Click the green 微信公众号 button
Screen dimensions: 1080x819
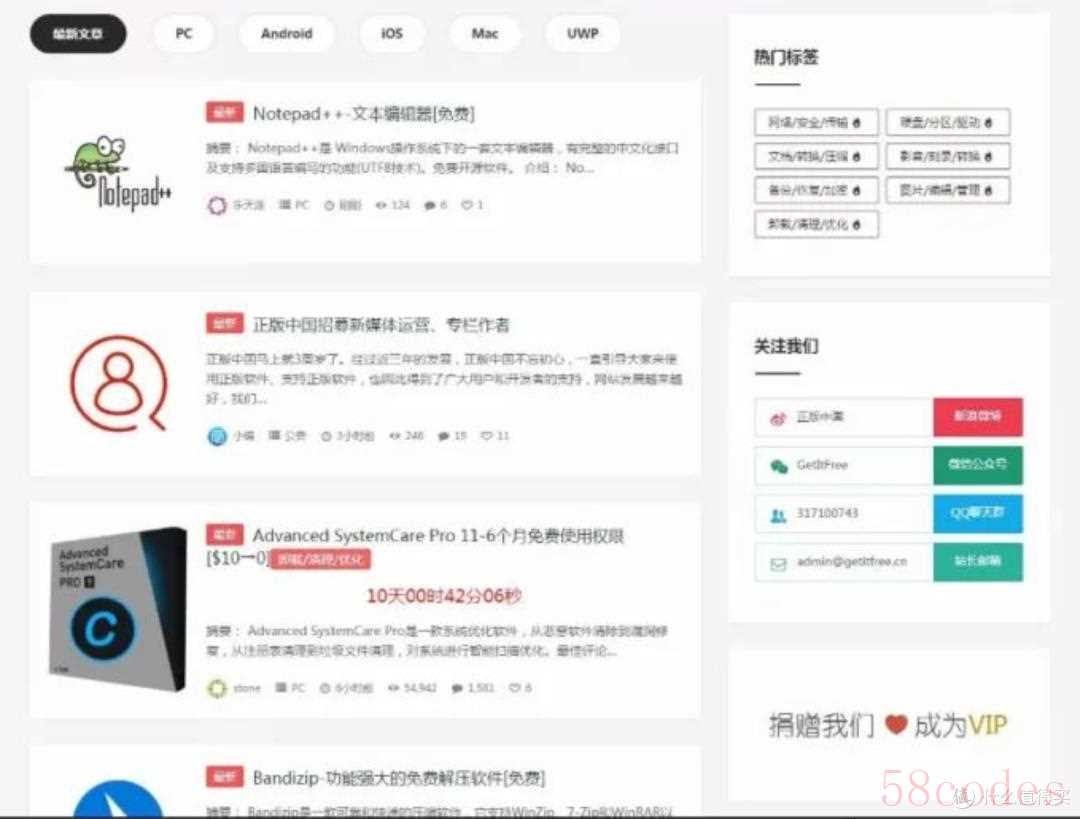[978, 465]
